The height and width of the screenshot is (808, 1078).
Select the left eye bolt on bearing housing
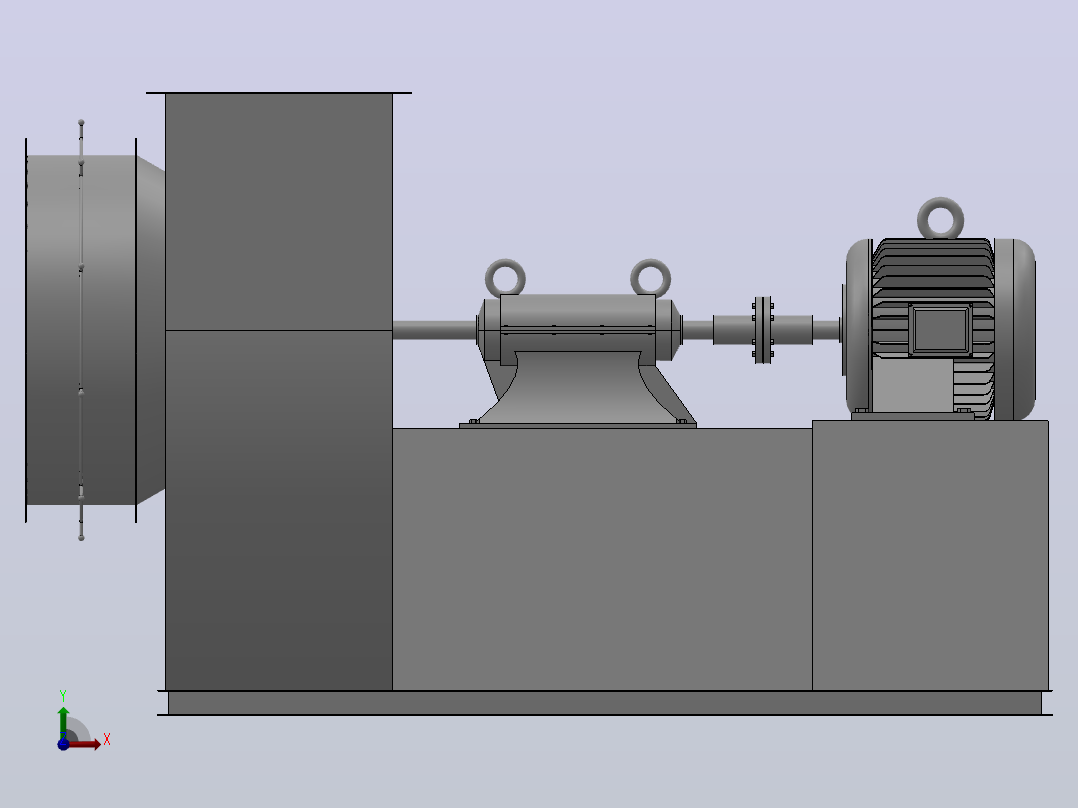pyautogui.click(x=505, y=278)
